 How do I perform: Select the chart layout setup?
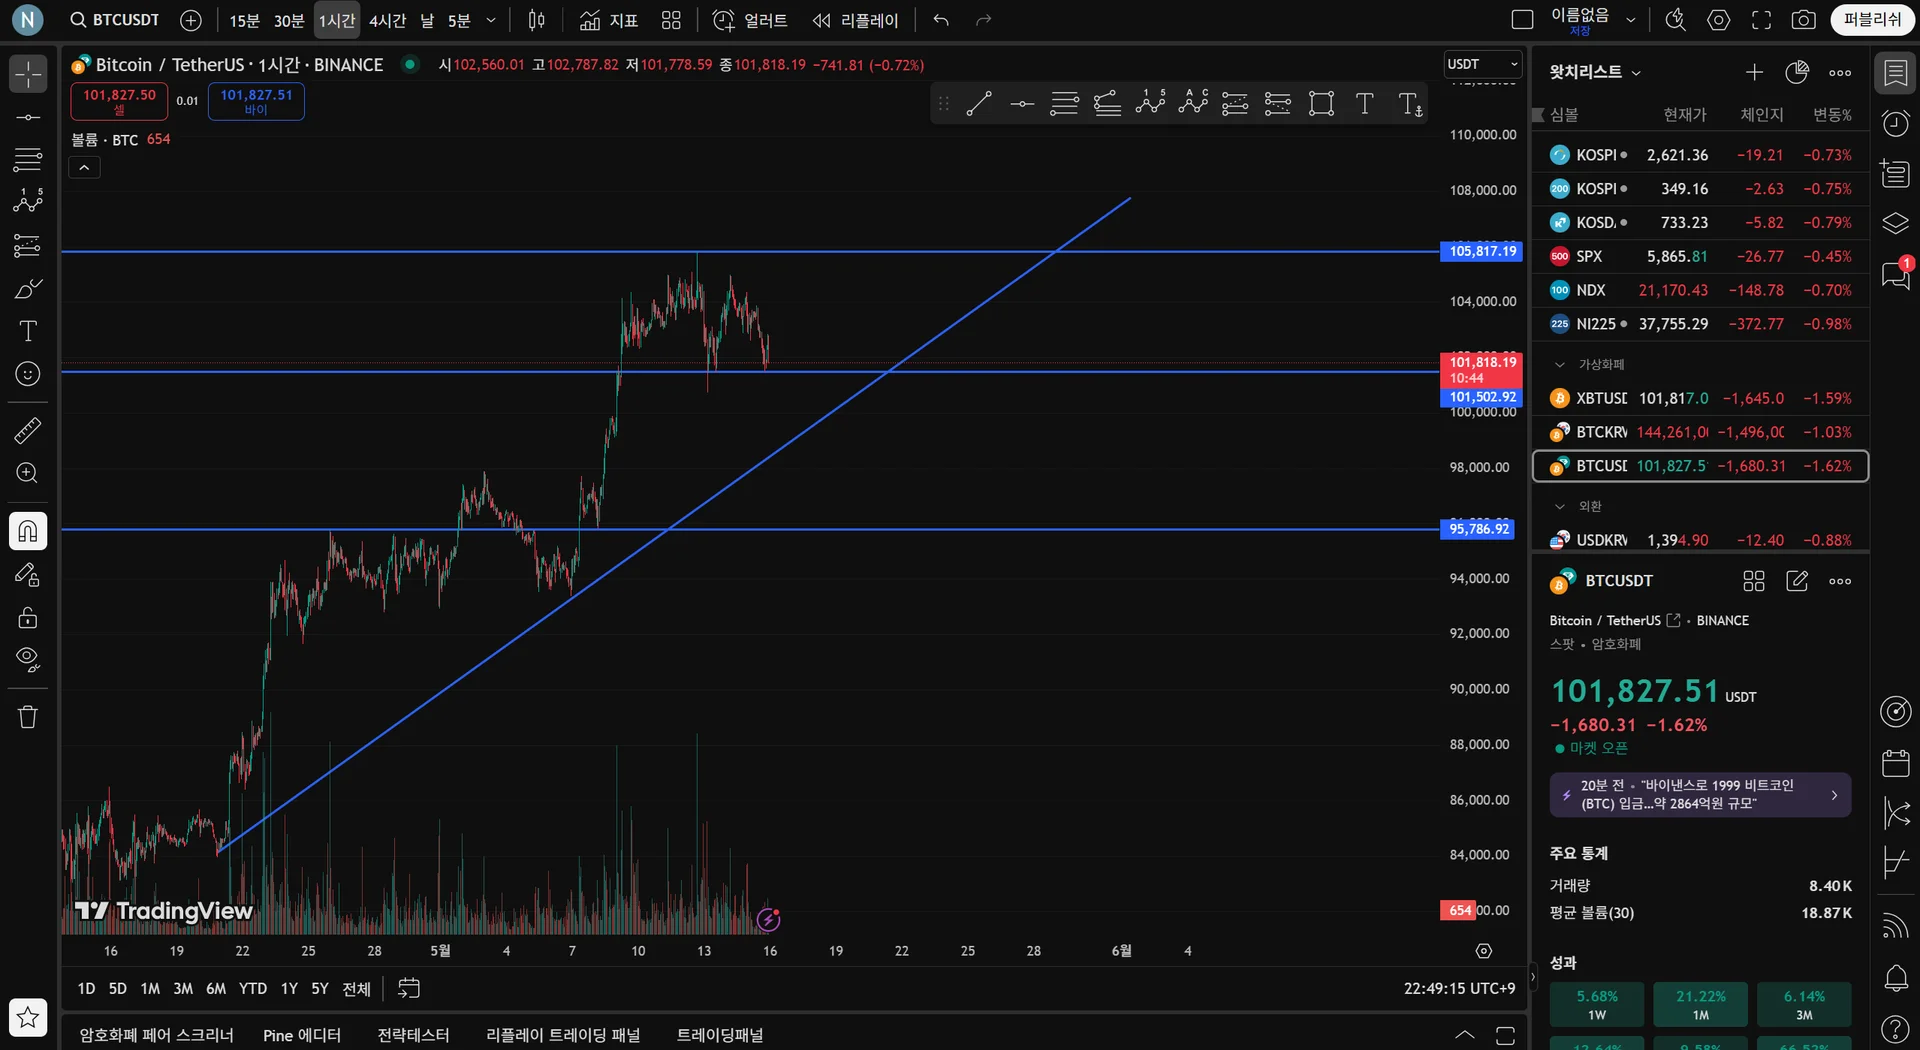1523,20
